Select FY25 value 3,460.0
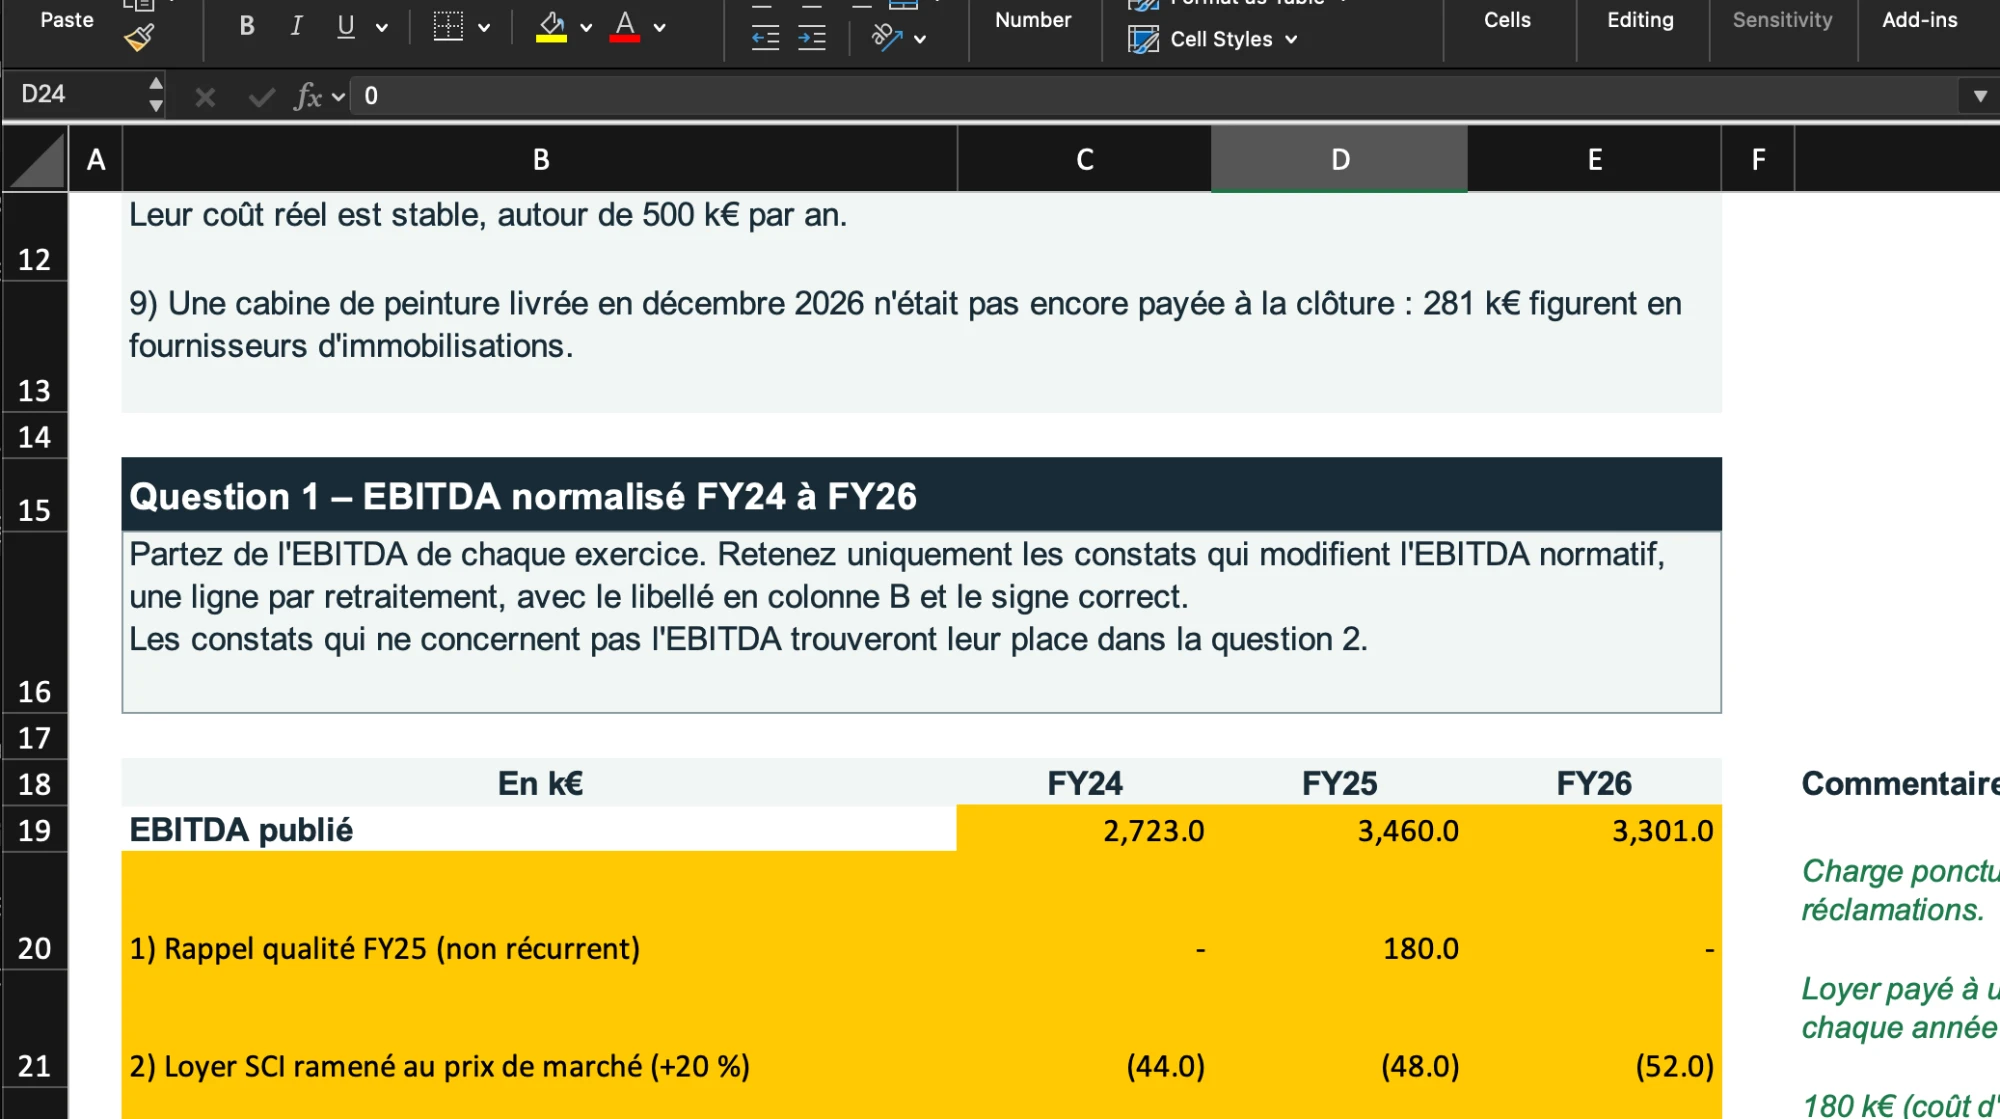Screen dimensions: 2000x1119 [x=1339, y=830]
